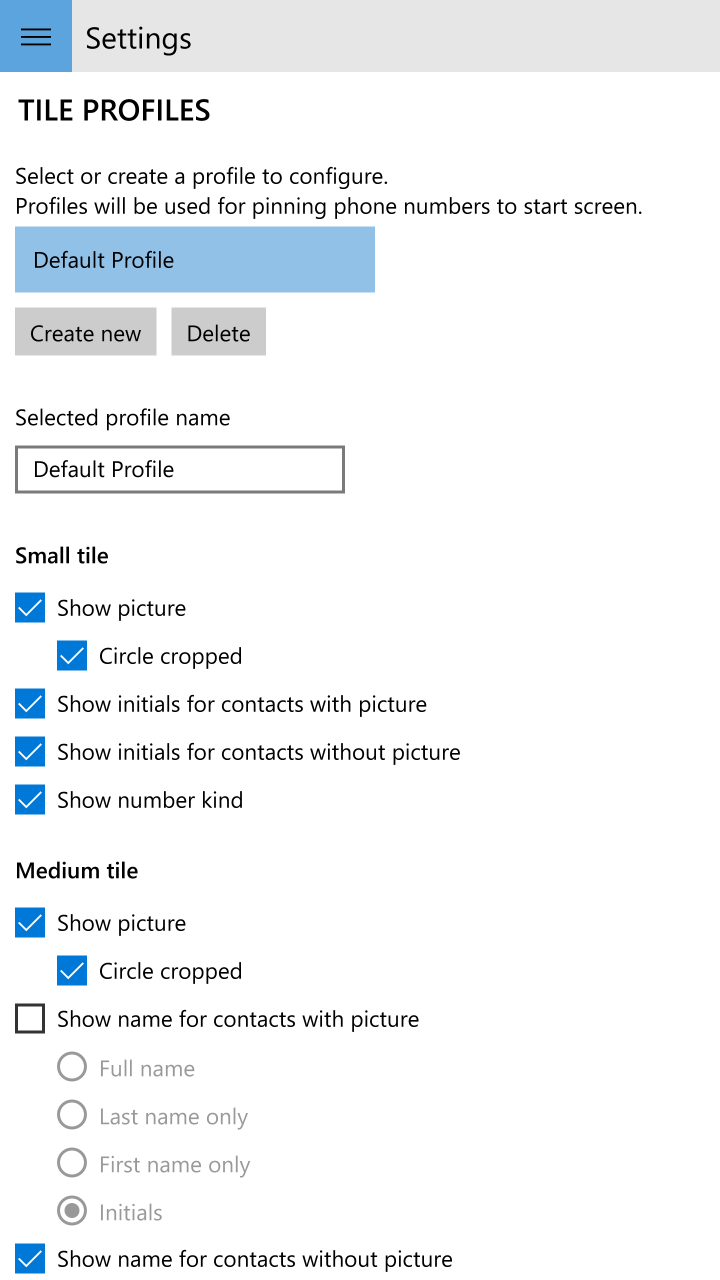The image size is (720, 1280).
Task: Click the Create new button
Action: pyautogui.click(x=86, y=332)
